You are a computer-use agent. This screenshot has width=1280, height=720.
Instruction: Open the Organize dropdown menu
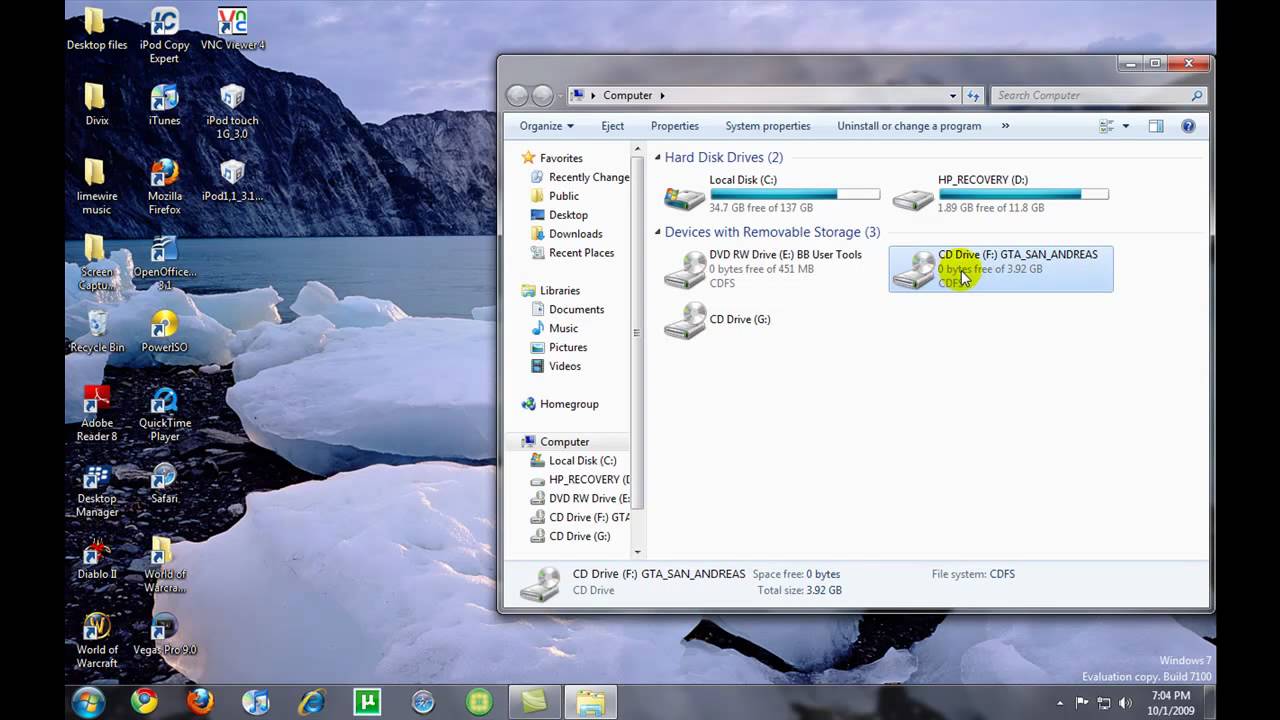(x=546, y=126)
